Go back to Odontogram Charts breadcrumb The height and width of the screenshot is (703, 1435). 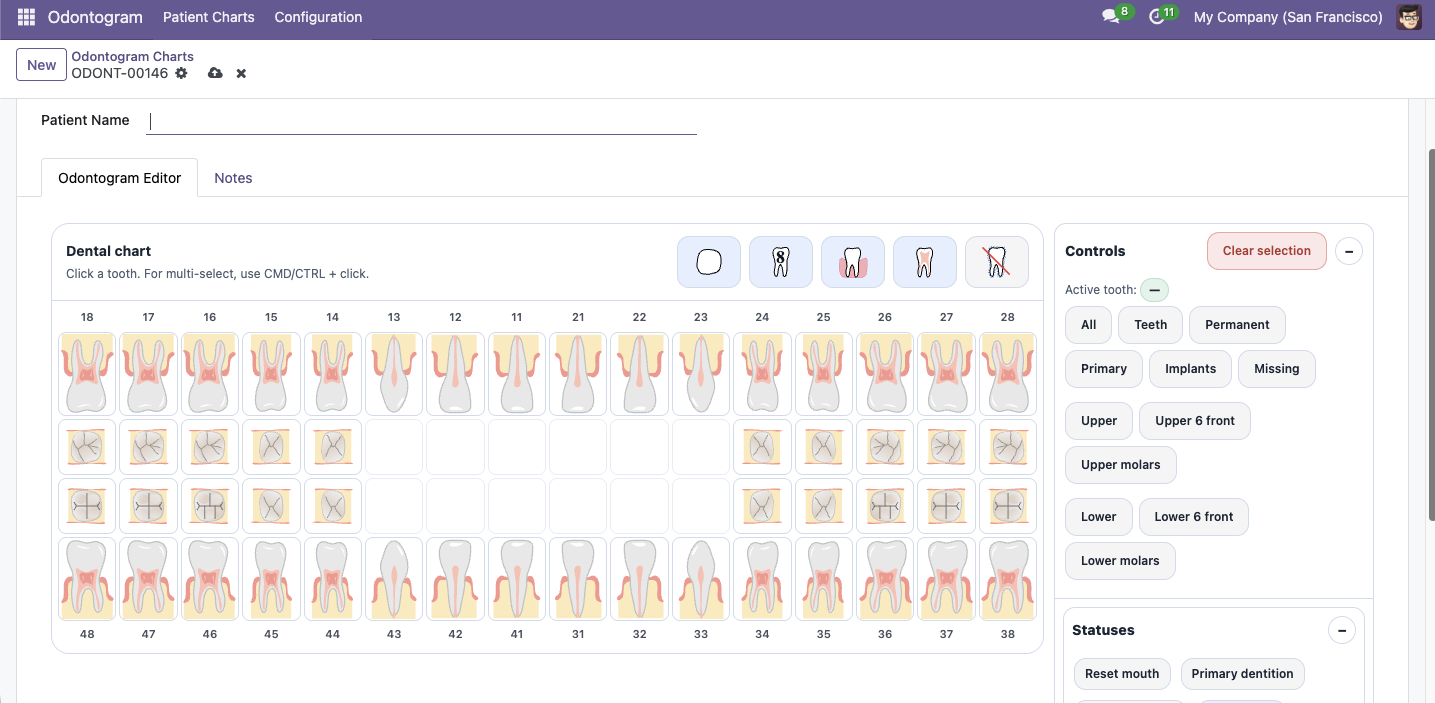point(132,56)
